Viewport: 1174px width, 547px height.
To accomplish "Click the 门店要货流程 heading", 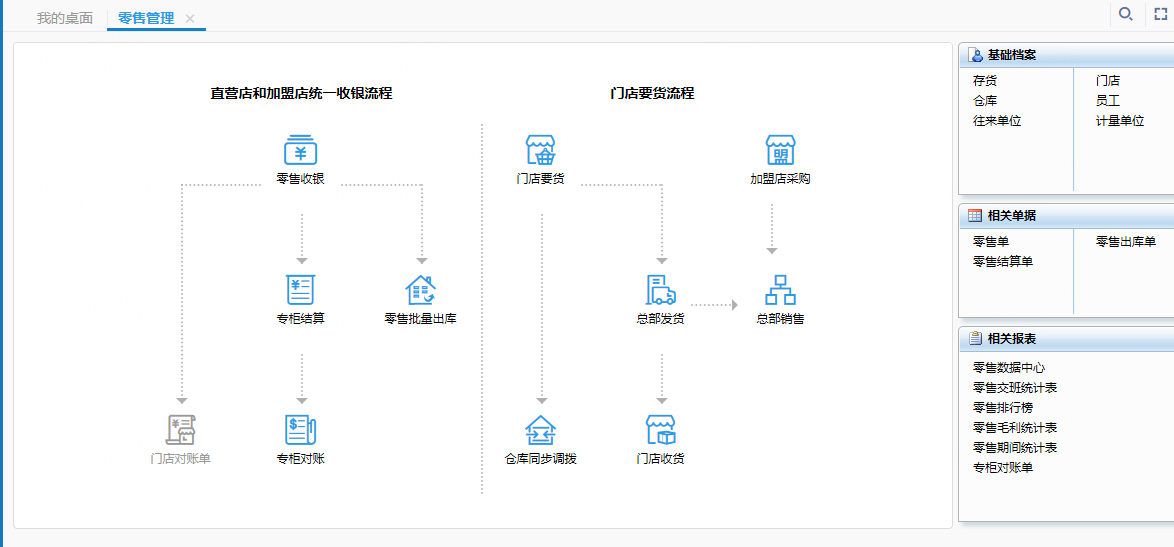I will point(652,94).
